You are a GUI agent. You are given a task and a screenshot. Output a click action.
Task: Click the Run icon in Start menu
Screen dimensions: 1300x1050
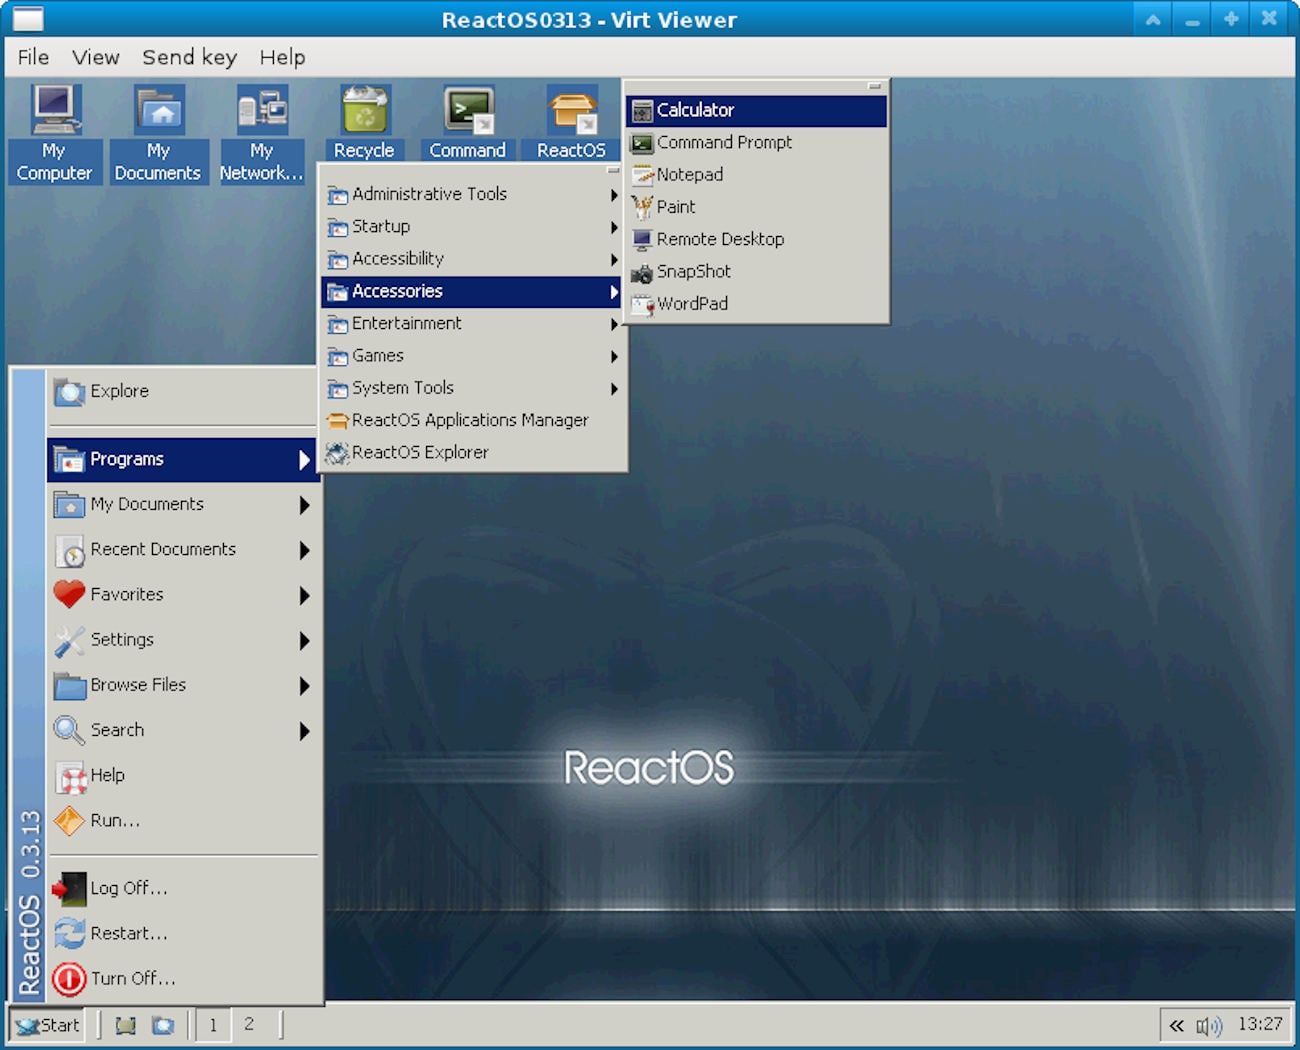coord(69,820)
